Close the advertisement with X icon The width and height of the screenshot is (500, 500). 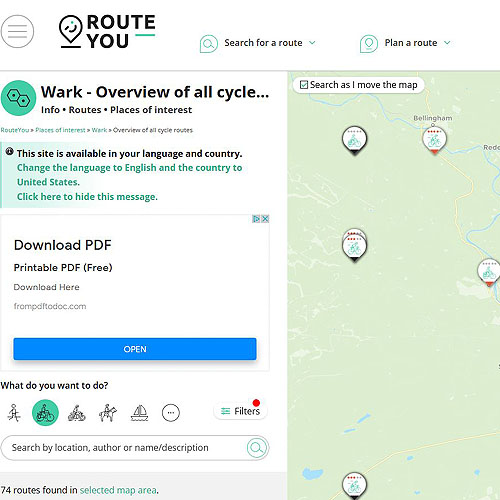click(265, 219)
